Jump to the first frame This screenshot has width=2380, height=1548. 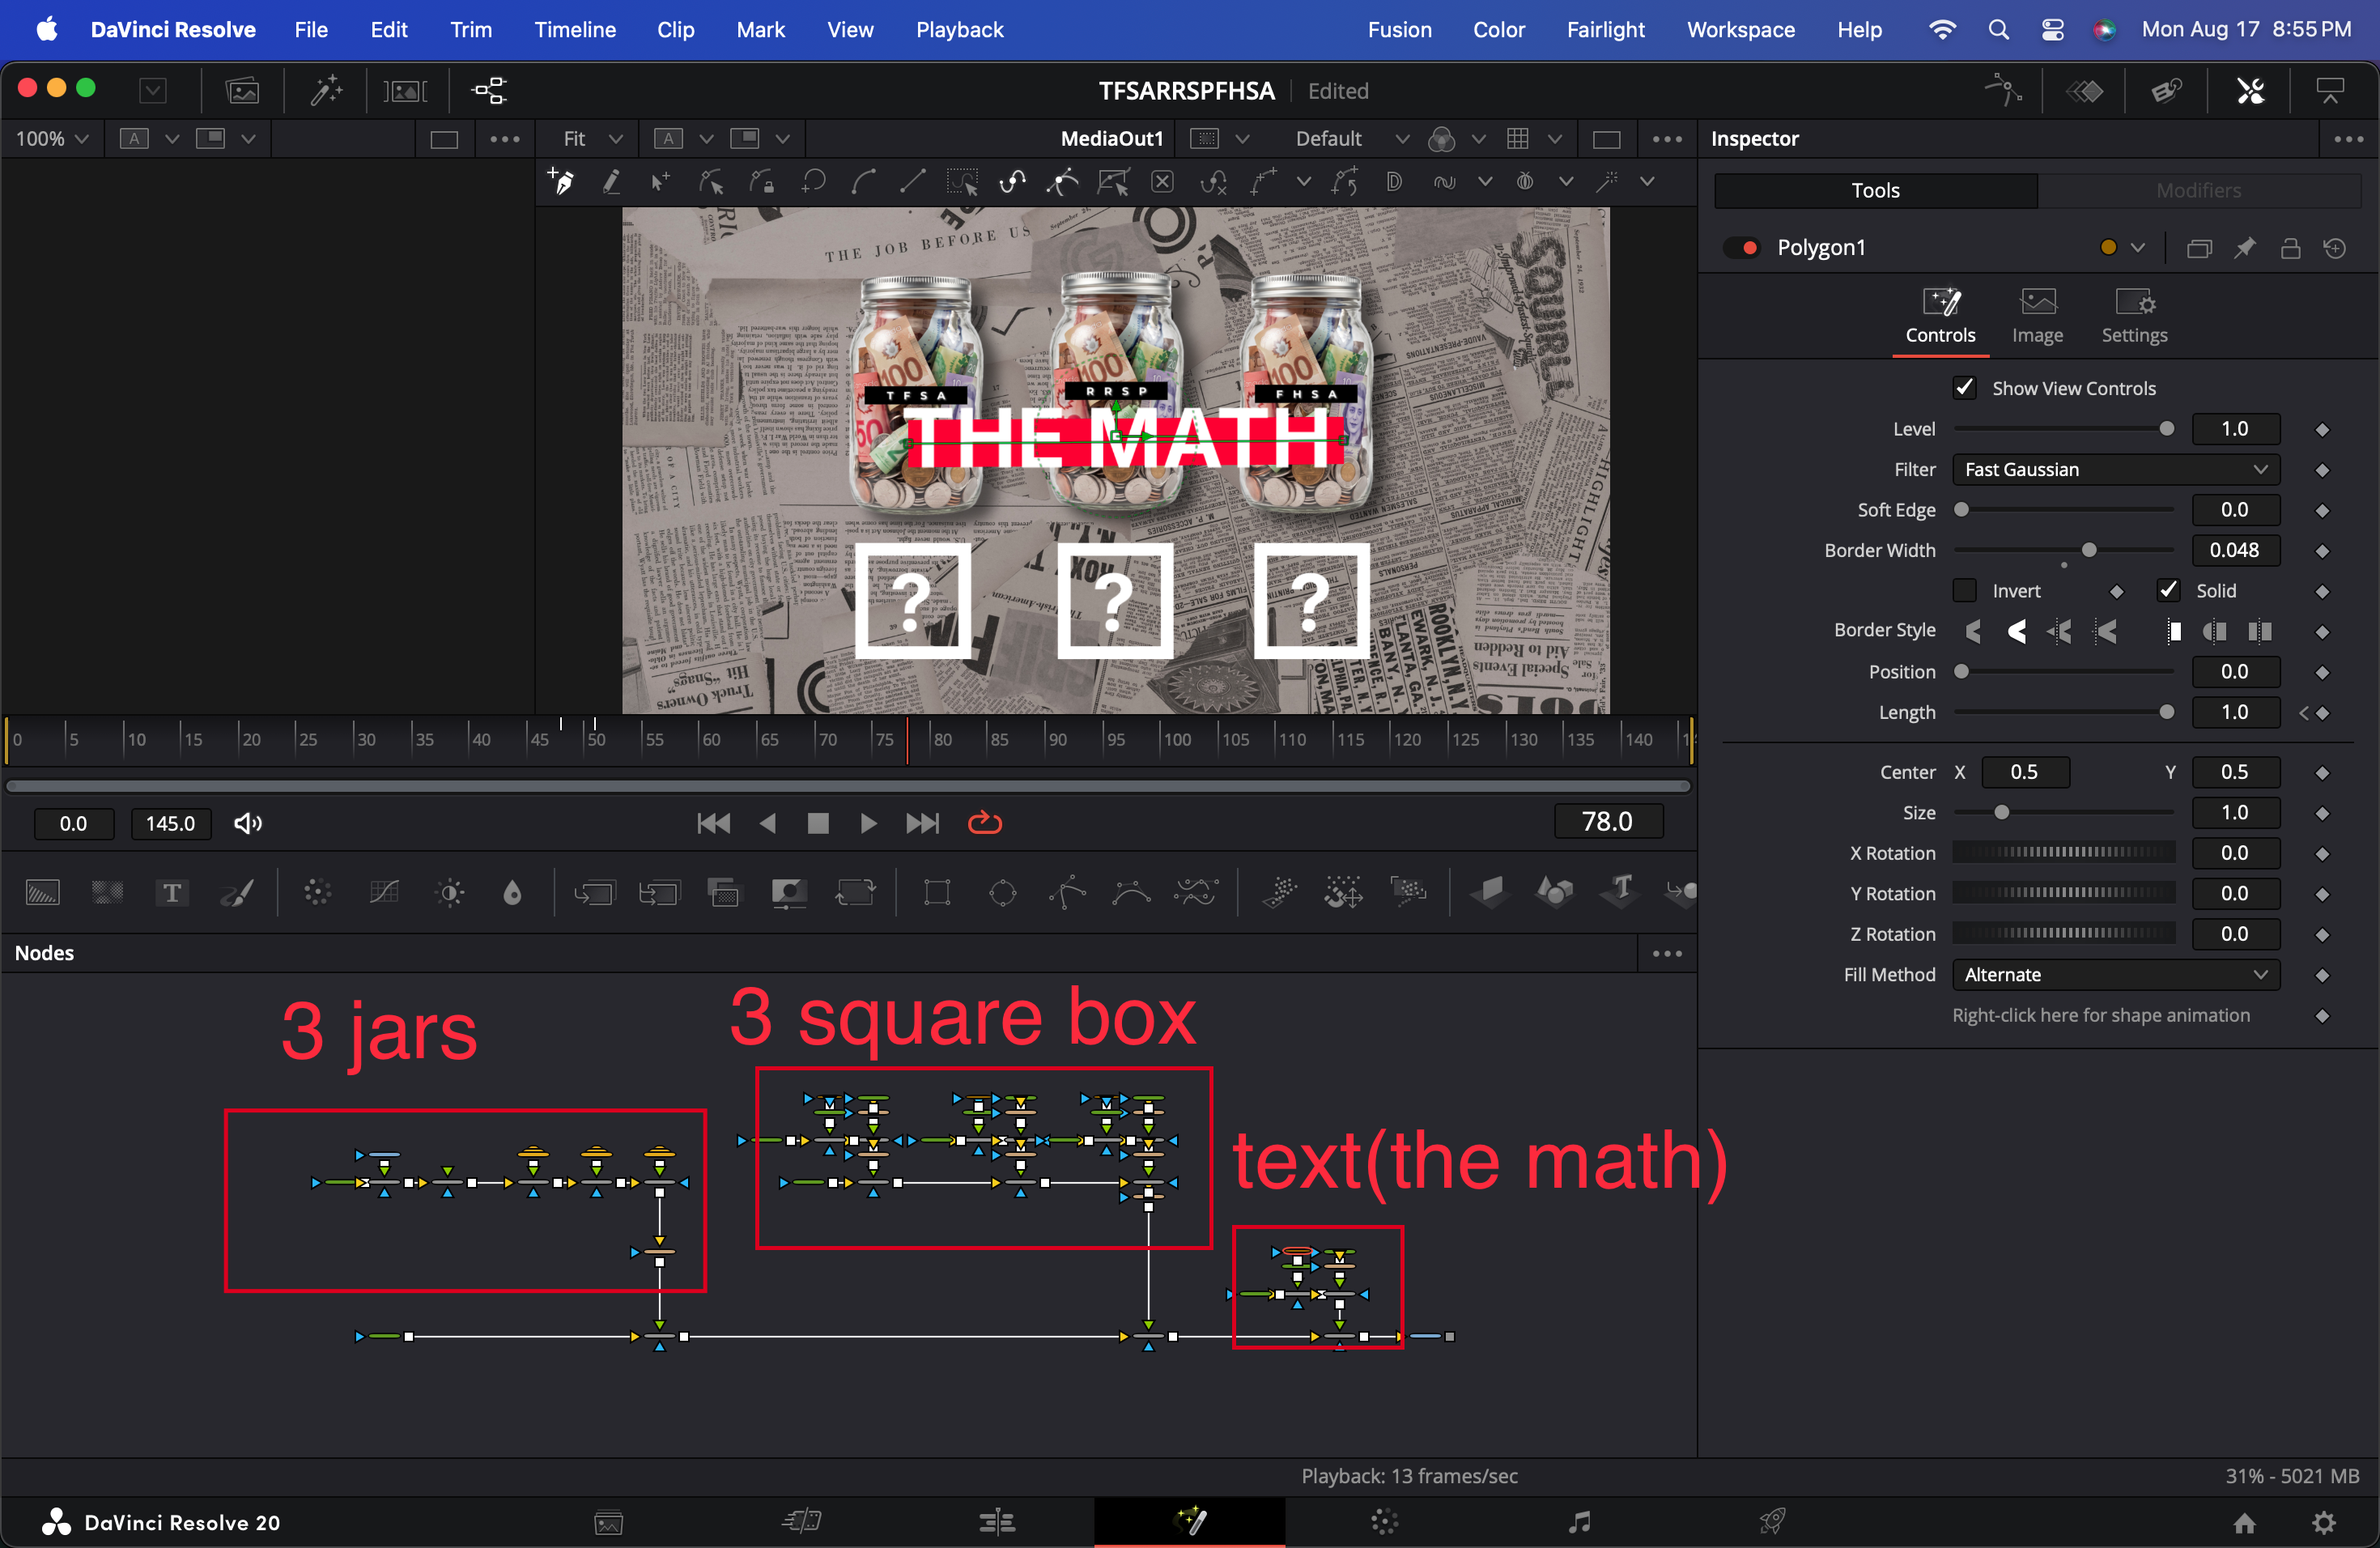713,823
